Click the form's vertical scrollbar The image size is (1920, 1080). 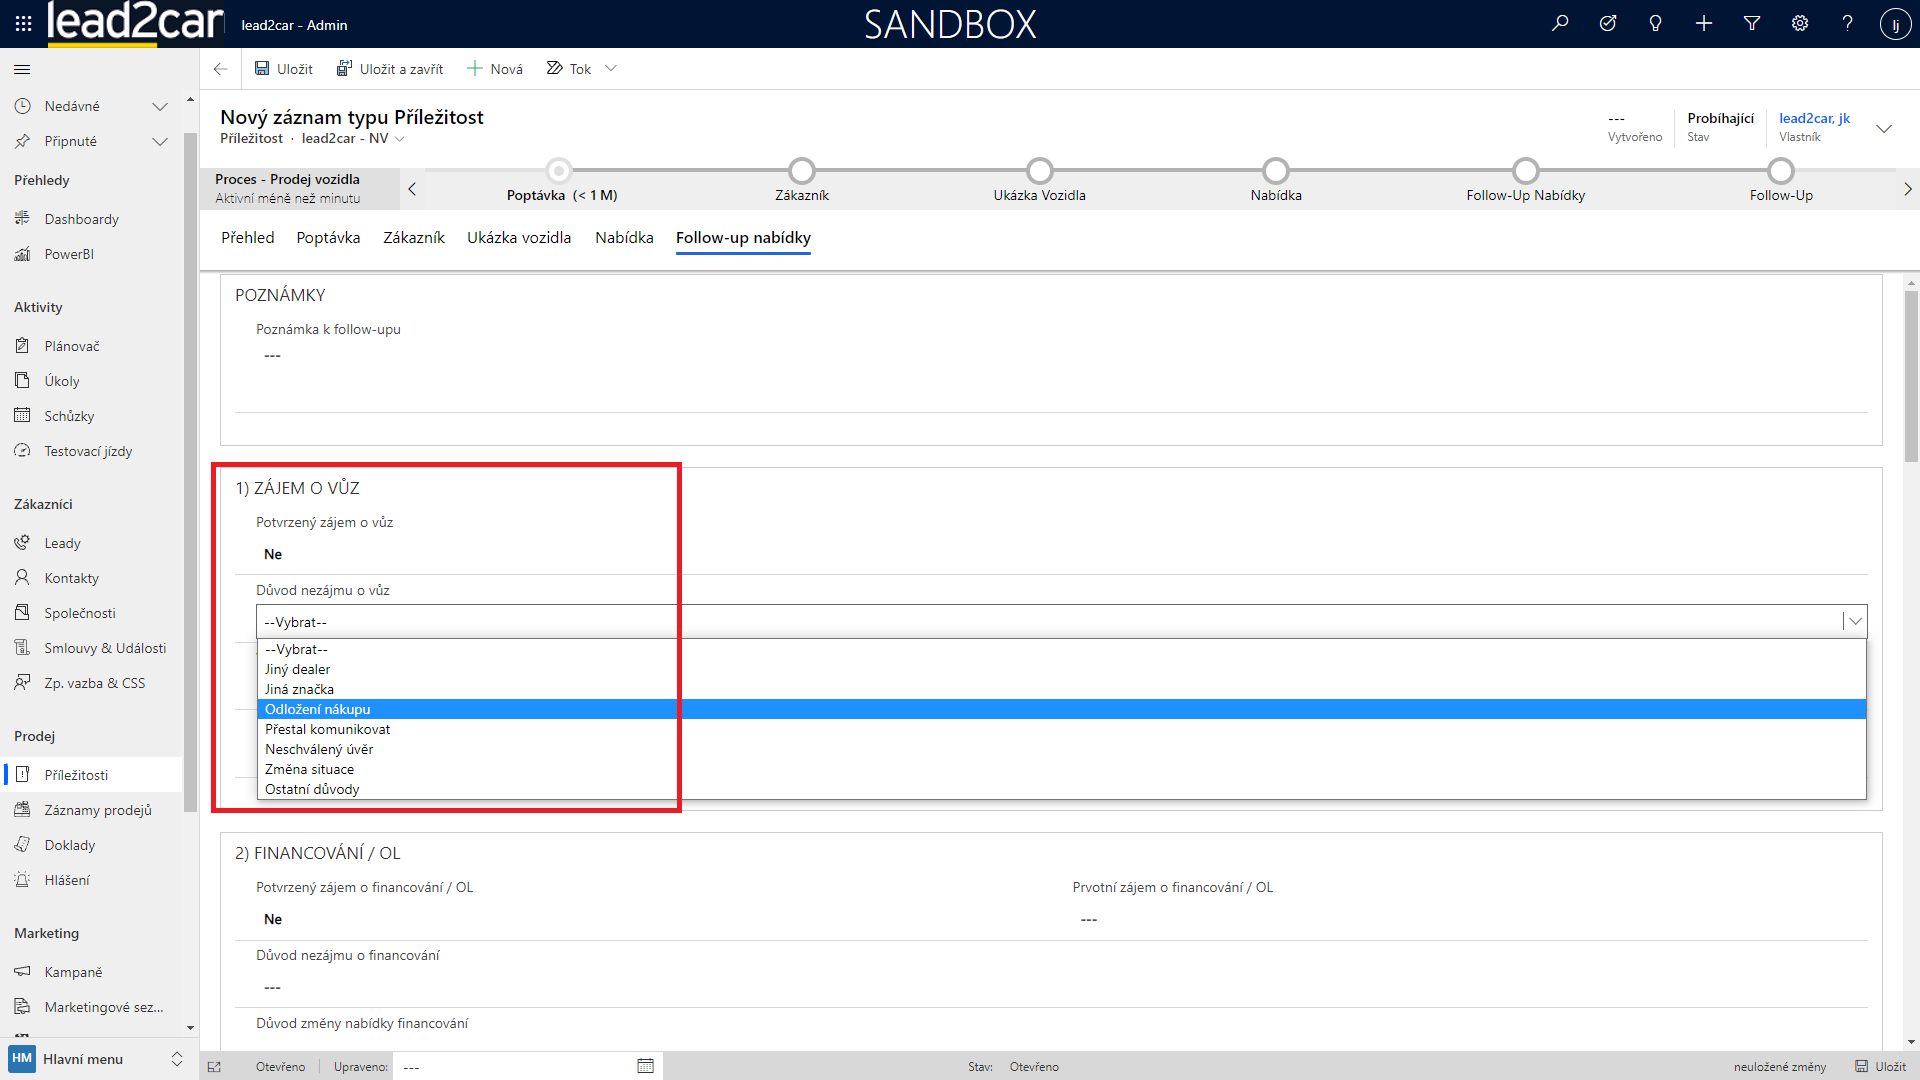pos(1911,376)
